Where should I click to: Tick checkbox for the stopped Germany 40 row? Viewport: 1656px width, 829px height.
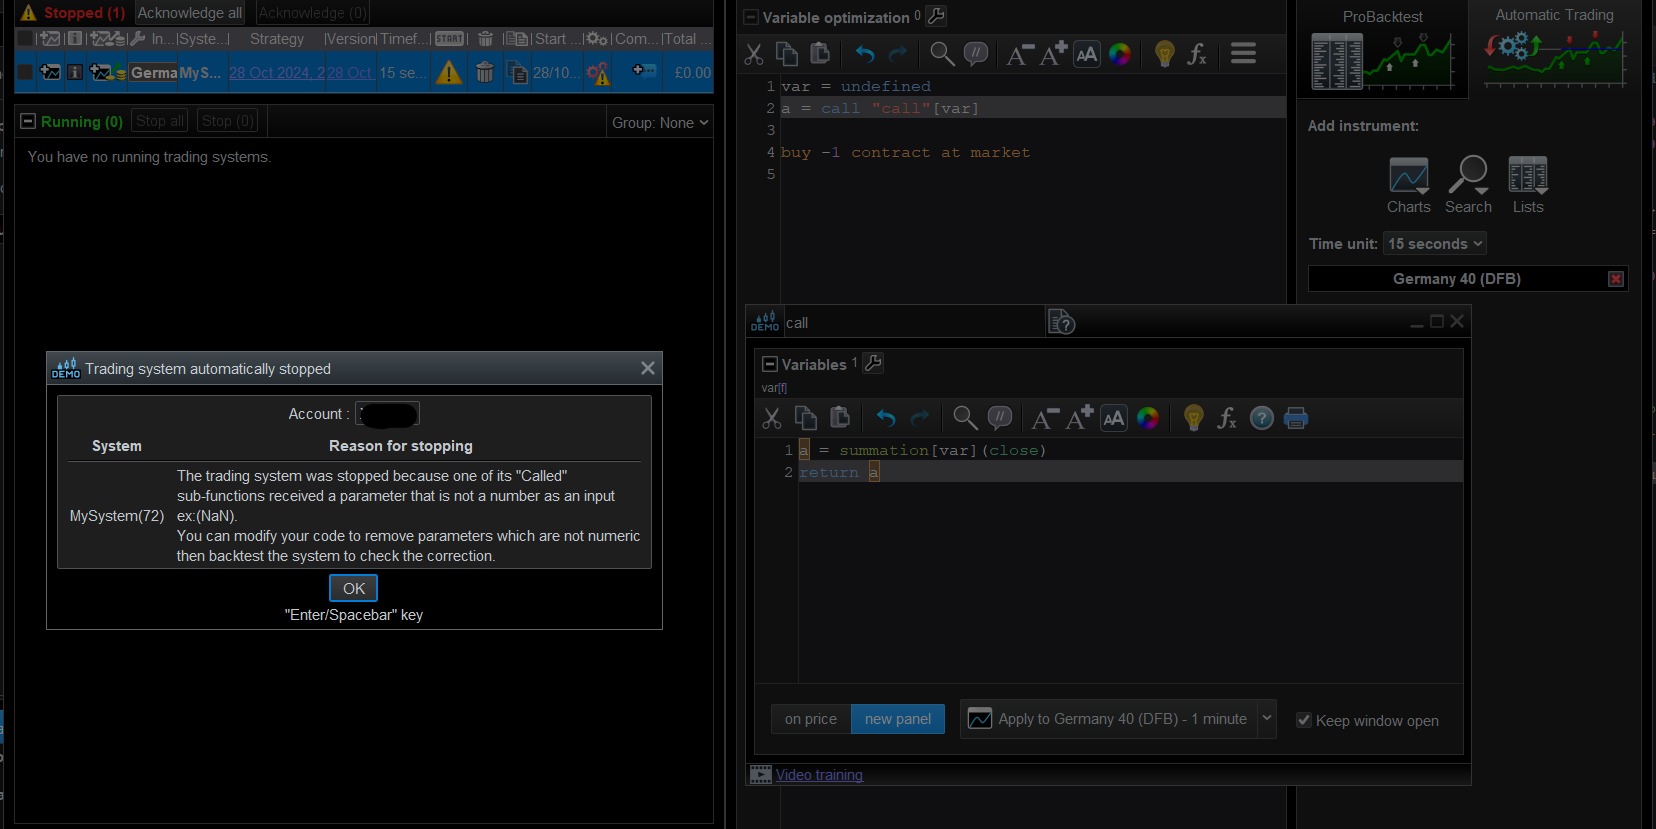pos(26,72)
